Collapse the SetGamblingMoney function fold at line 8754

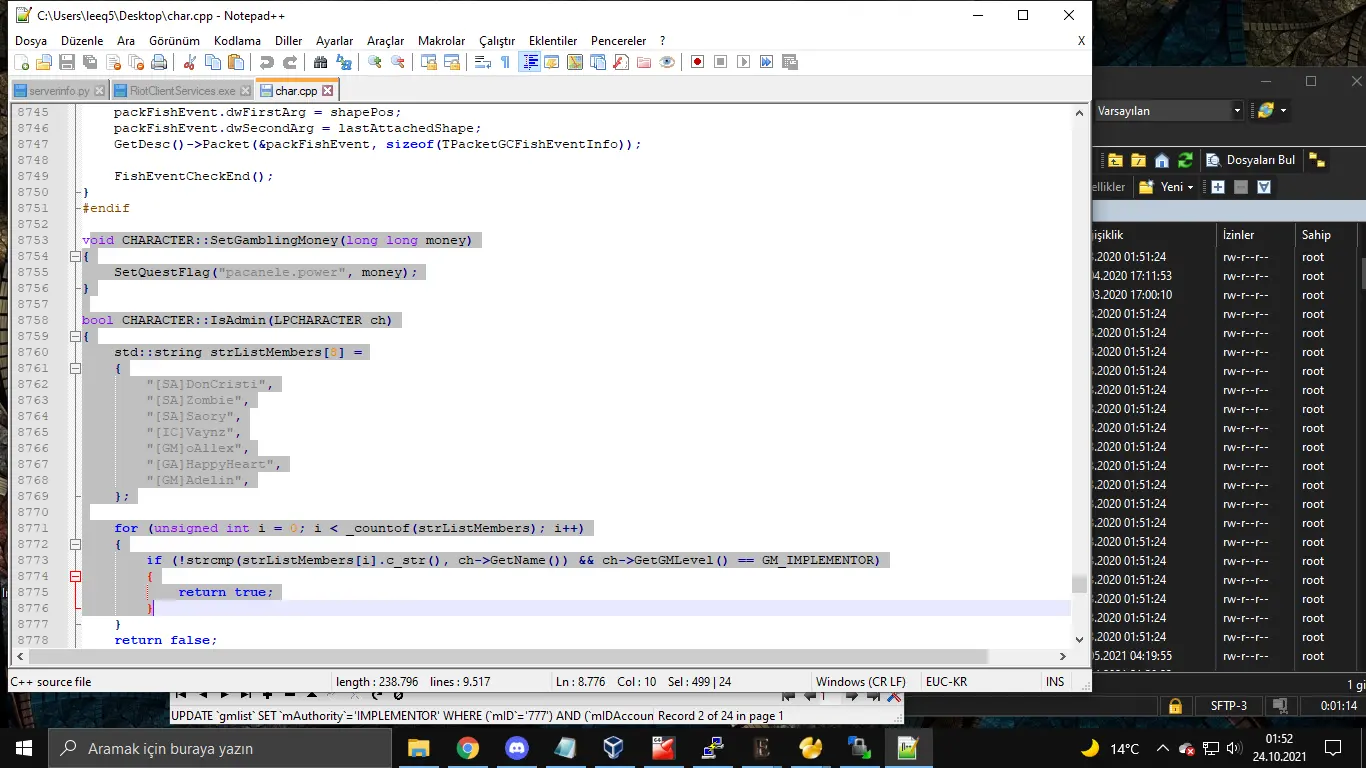75,256
